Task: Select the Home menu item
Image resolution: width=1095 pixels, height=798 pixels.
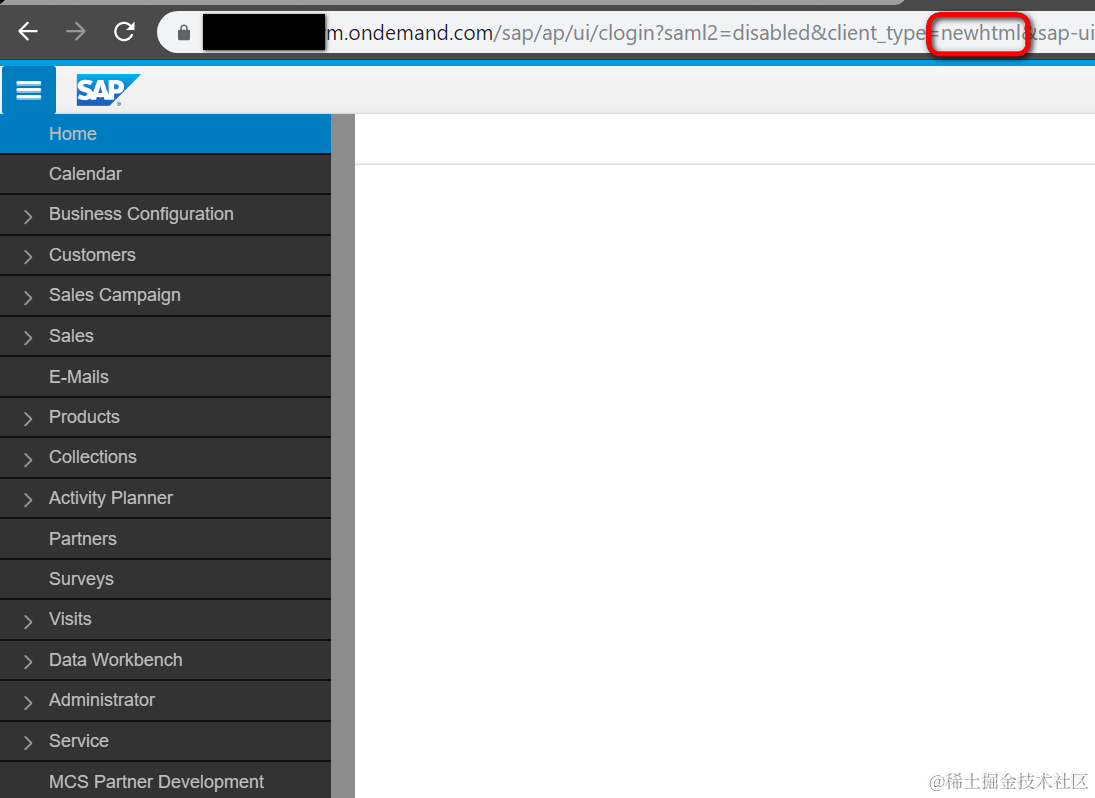Action: [72, 133]
